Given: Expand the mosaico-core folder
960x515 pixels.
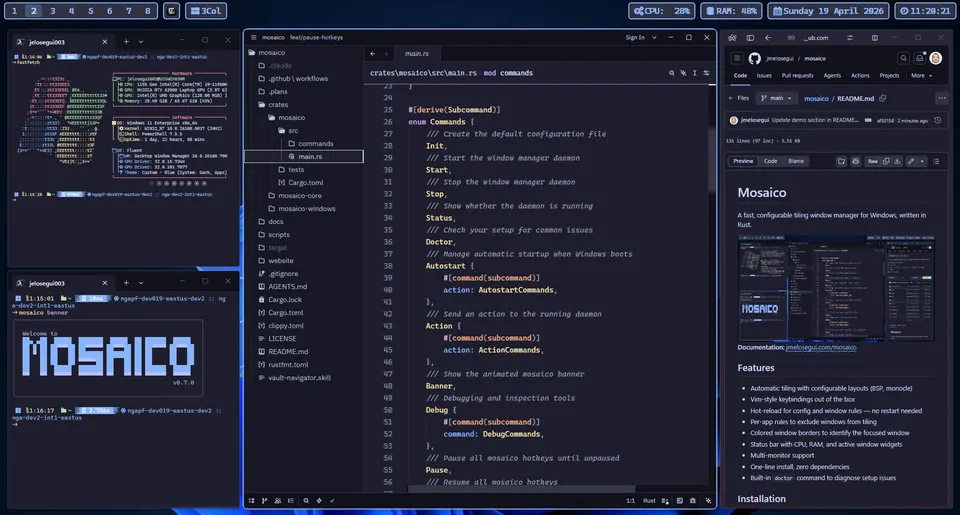Looking at the screenshot, I should pos(295,195).
